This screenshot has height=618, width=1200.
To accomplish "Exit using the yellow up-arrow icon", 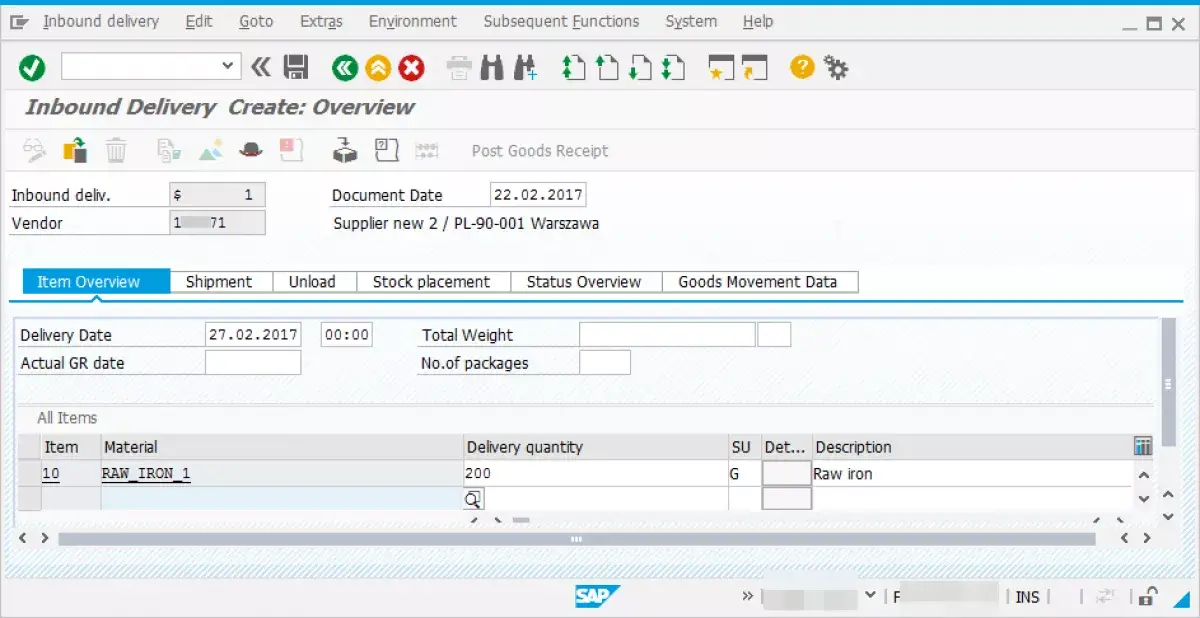I will [x=378, y=68].
